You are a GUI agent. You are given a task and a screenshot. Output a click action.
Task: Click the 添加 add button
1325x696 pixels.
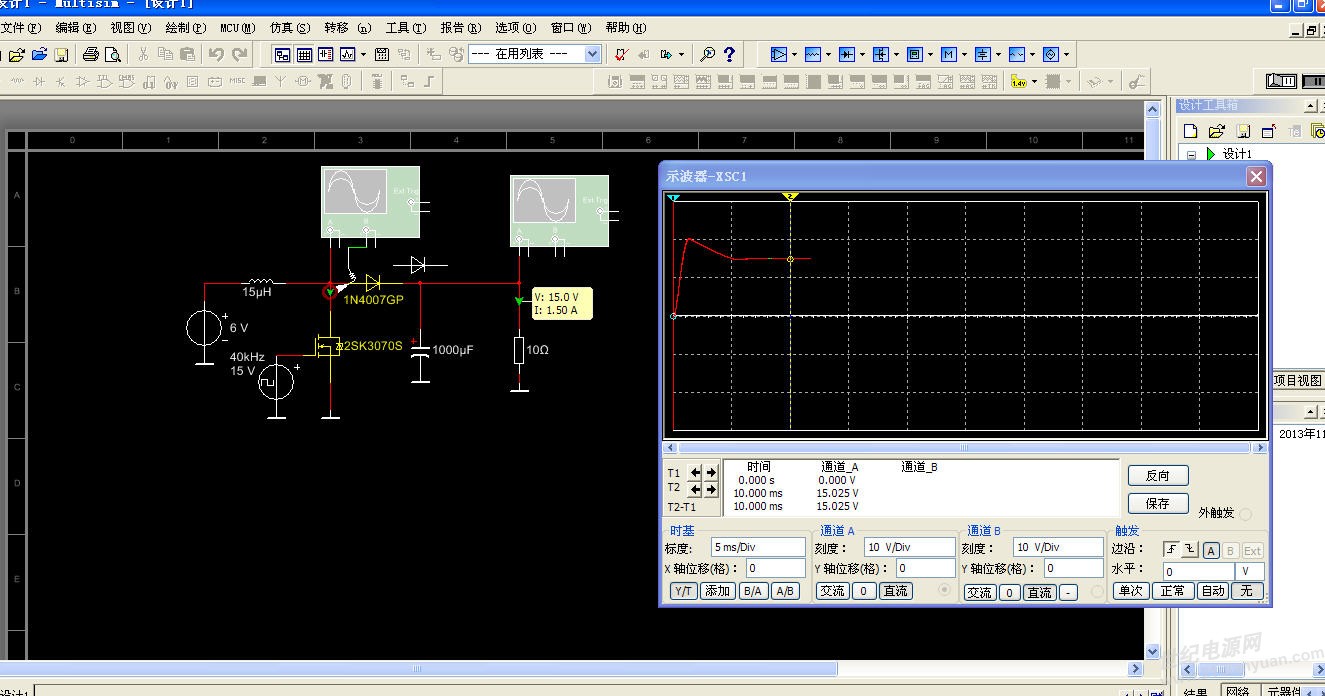tap(718, 591)
